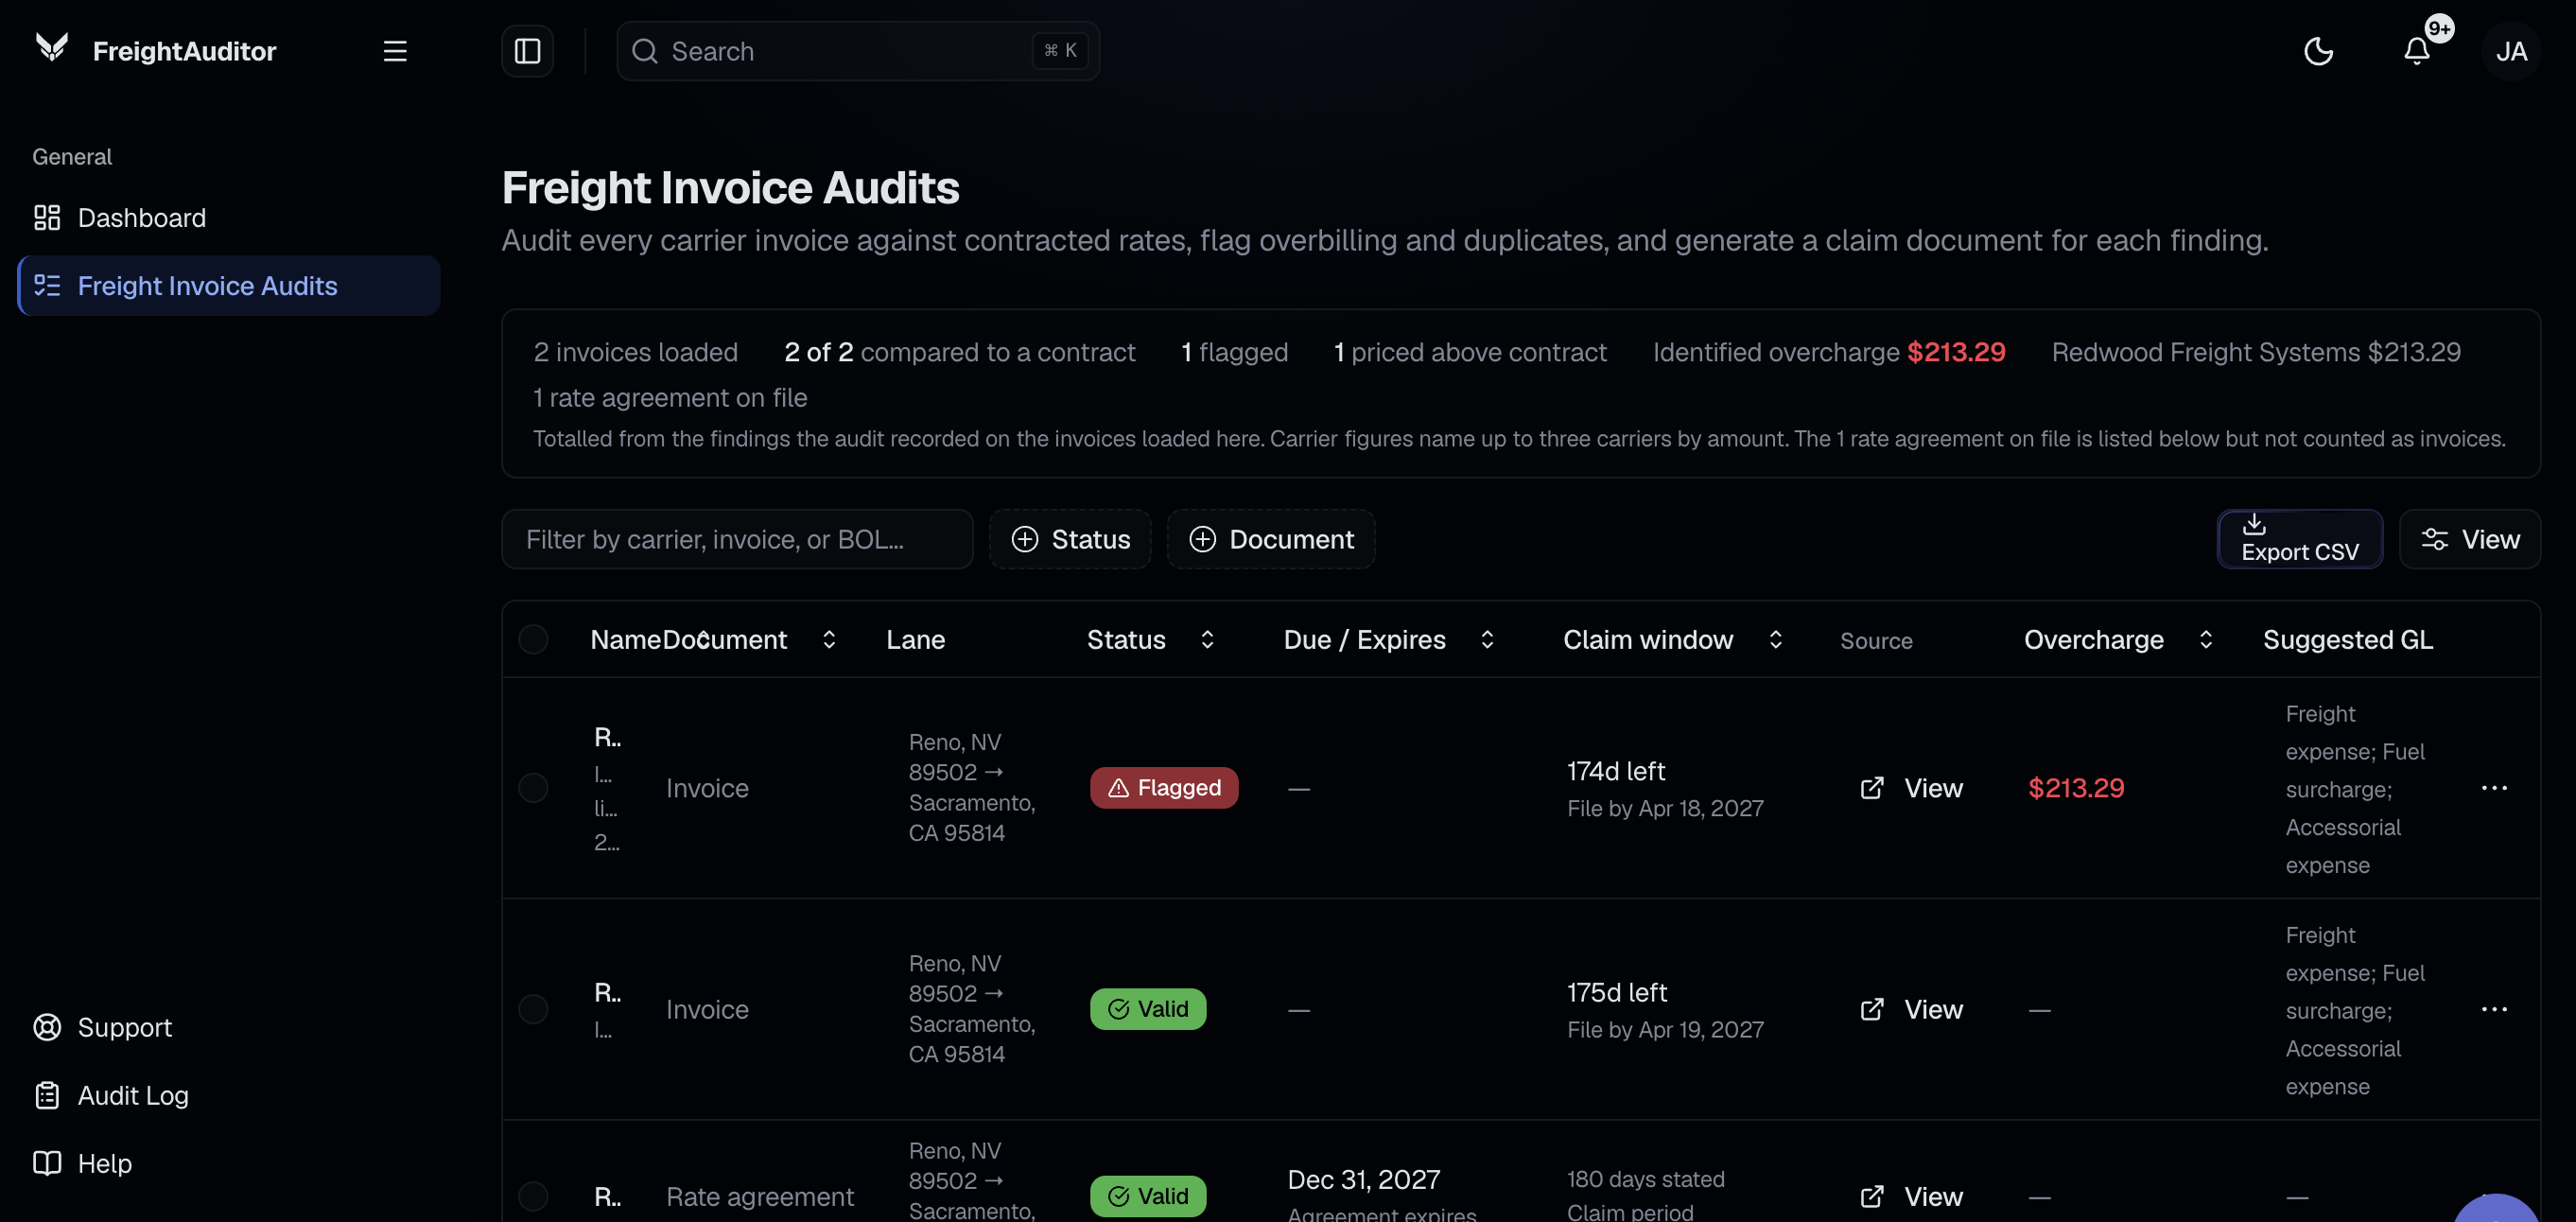Click the Flagged status badge
The width and height of the screenshot is (2576, 1222).
(1164, 788)
